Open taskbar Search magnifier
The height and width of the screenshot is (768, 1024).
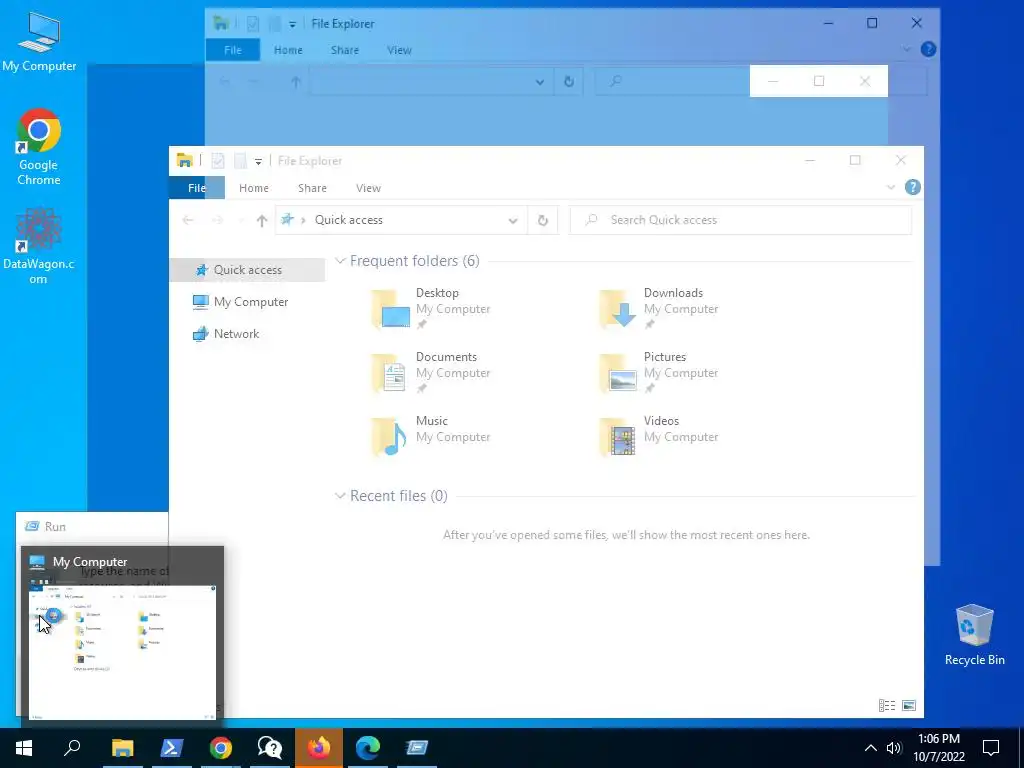[72, 747]
